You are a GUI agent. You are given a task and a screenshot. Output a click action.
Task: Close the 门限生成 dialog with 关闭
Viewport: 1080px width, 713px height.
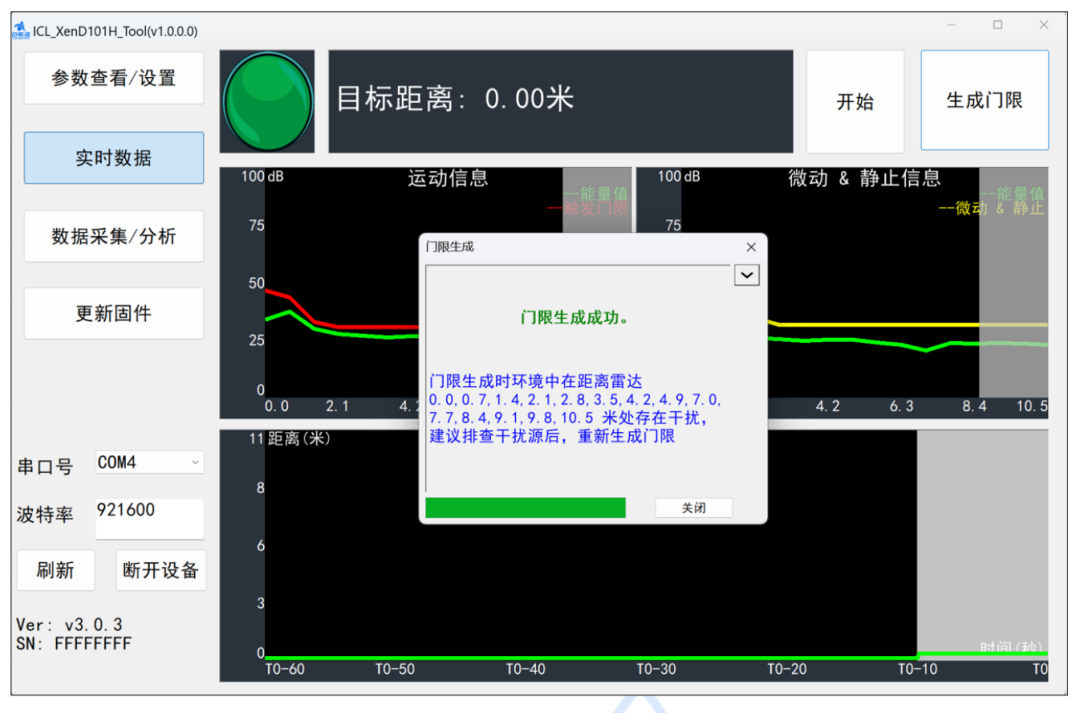693,507
